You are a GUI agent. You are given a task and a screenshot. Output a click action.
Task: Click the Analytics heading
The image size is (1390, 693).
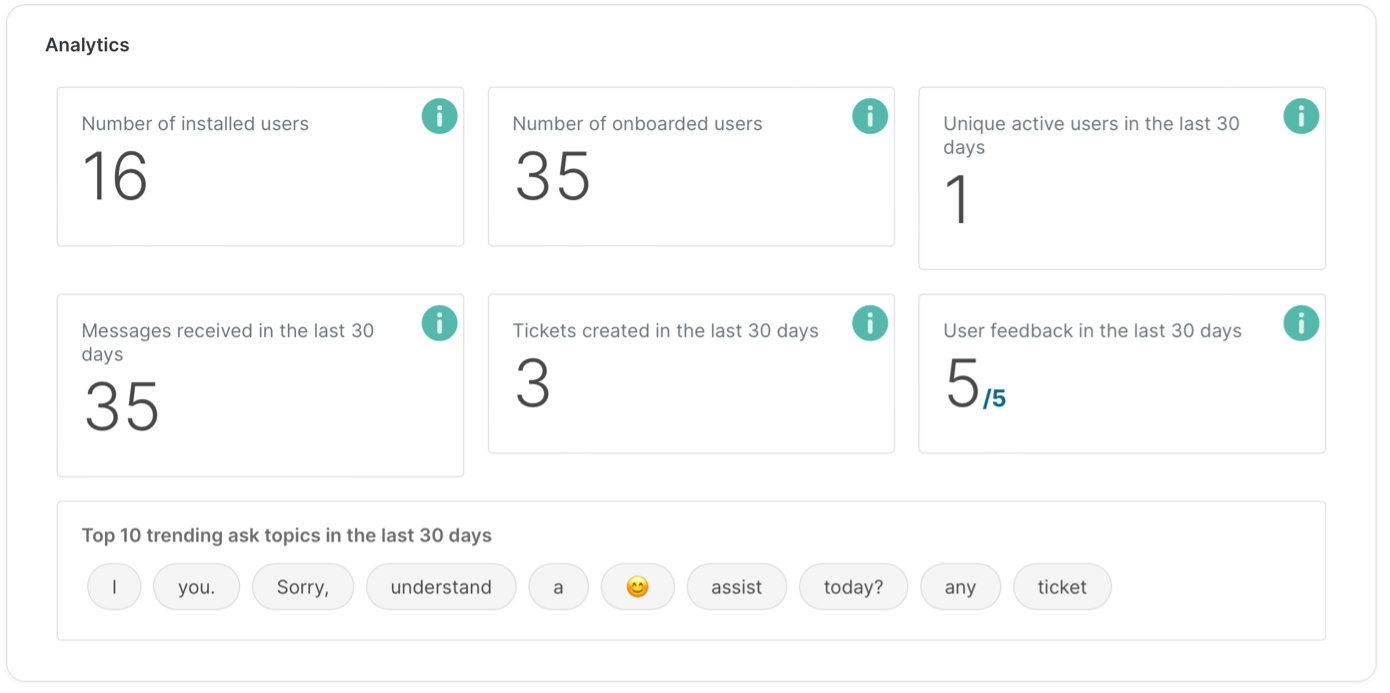tap(86, 44)
